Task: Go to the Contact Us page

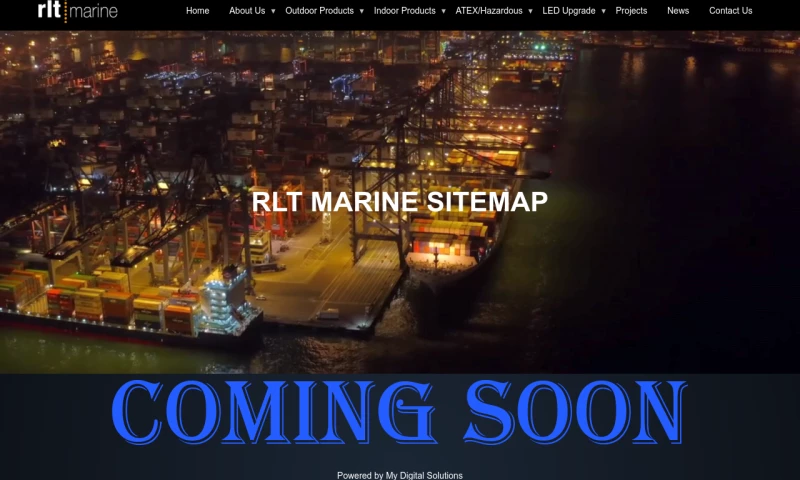Action: [x=731, y=11]
